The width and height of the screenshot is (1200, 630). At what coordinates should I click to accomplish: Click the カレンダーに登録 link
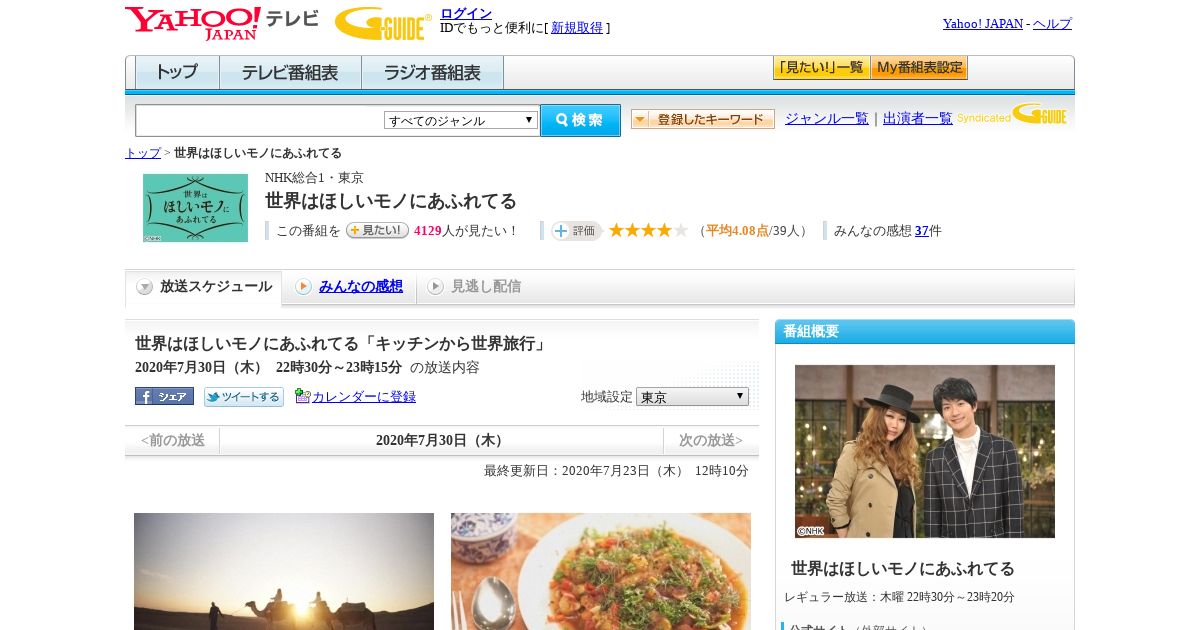click(364, 396)
